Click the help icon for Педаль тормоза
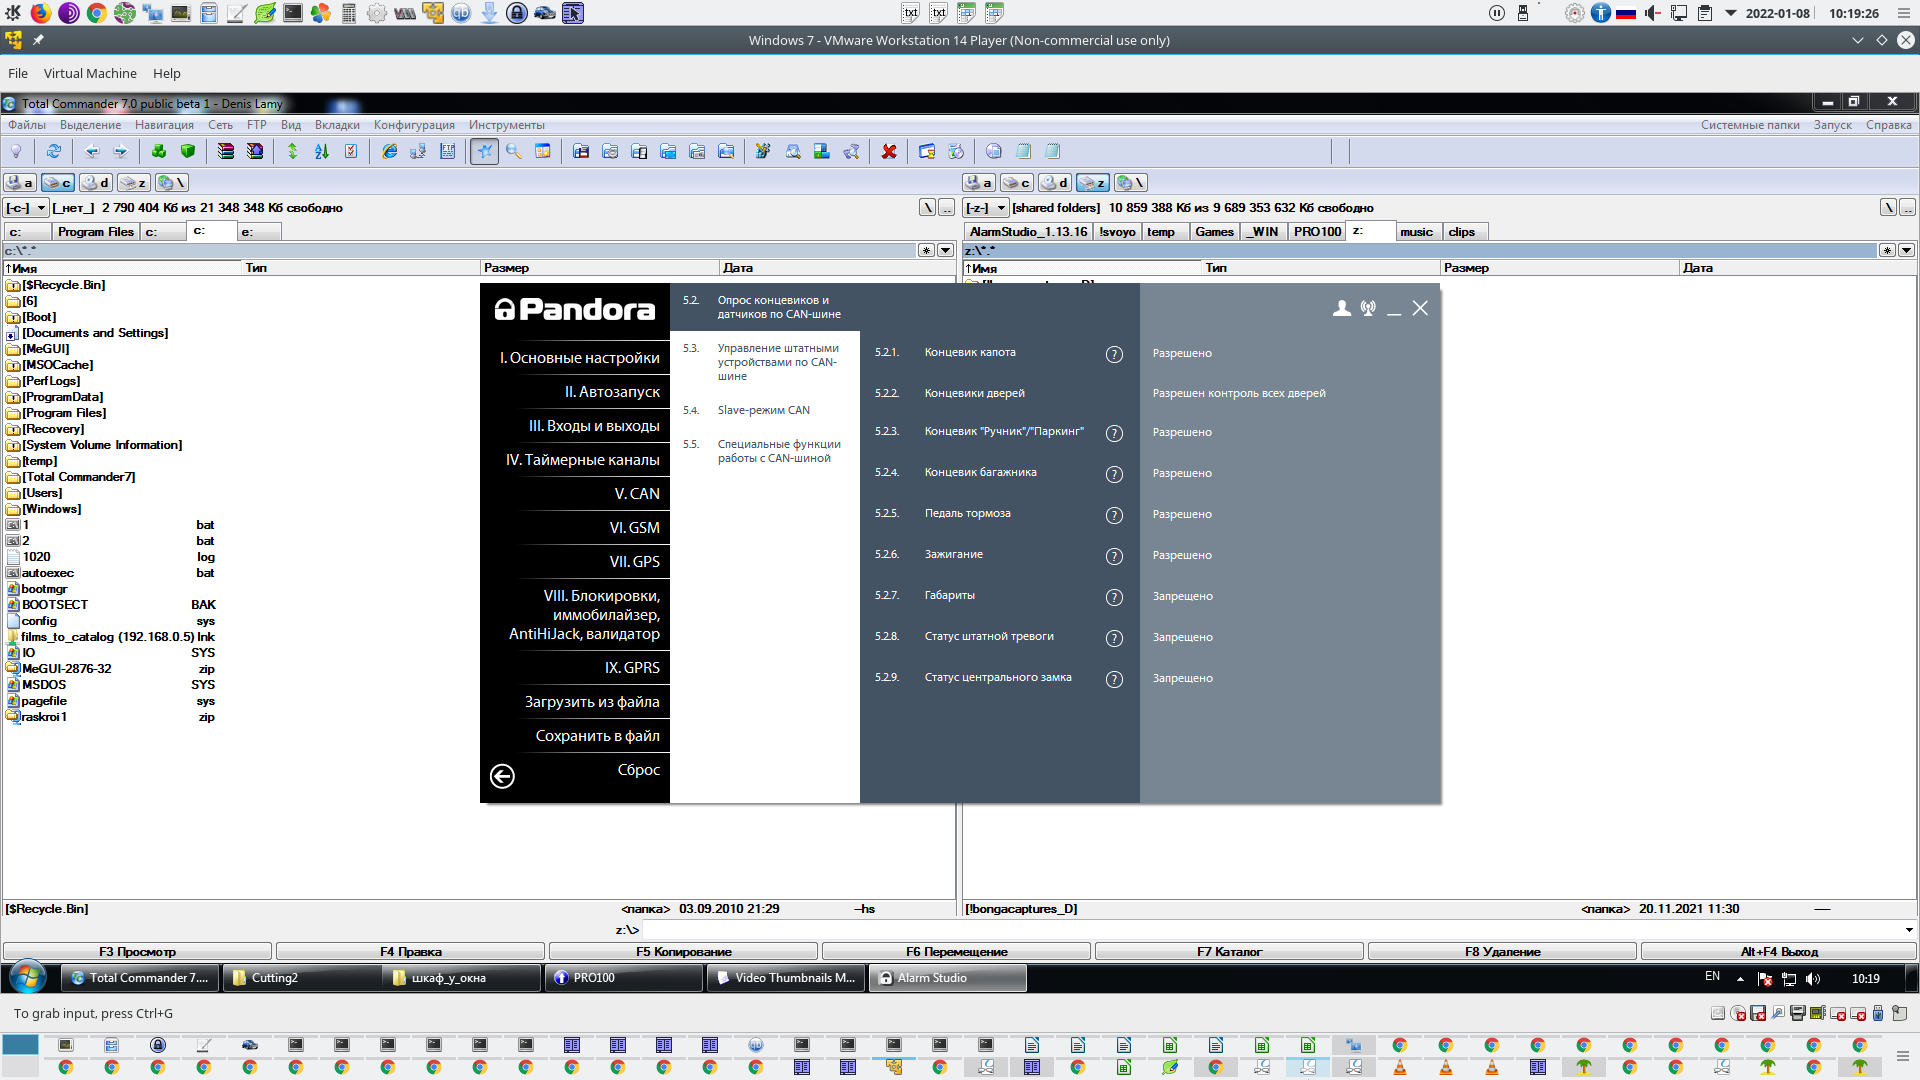This screenshot has height=1080, width=1920. [x=1114, y=515]
